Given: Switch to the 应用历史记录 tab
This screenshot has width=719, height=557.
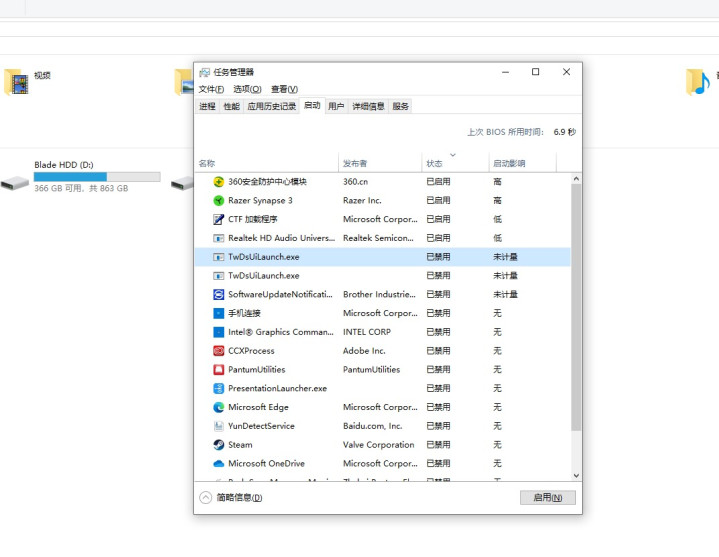Looking at the screenshot, I should tap(271, 106).
